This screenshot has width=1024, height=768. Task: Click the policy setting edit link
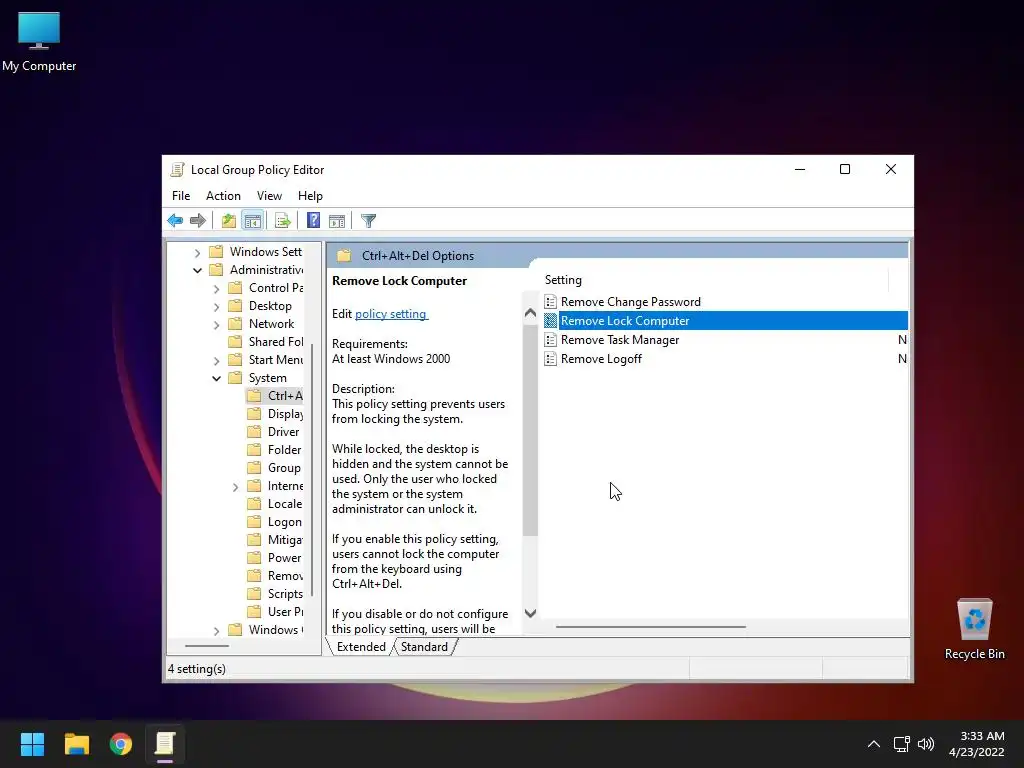(x=391, y=313)
